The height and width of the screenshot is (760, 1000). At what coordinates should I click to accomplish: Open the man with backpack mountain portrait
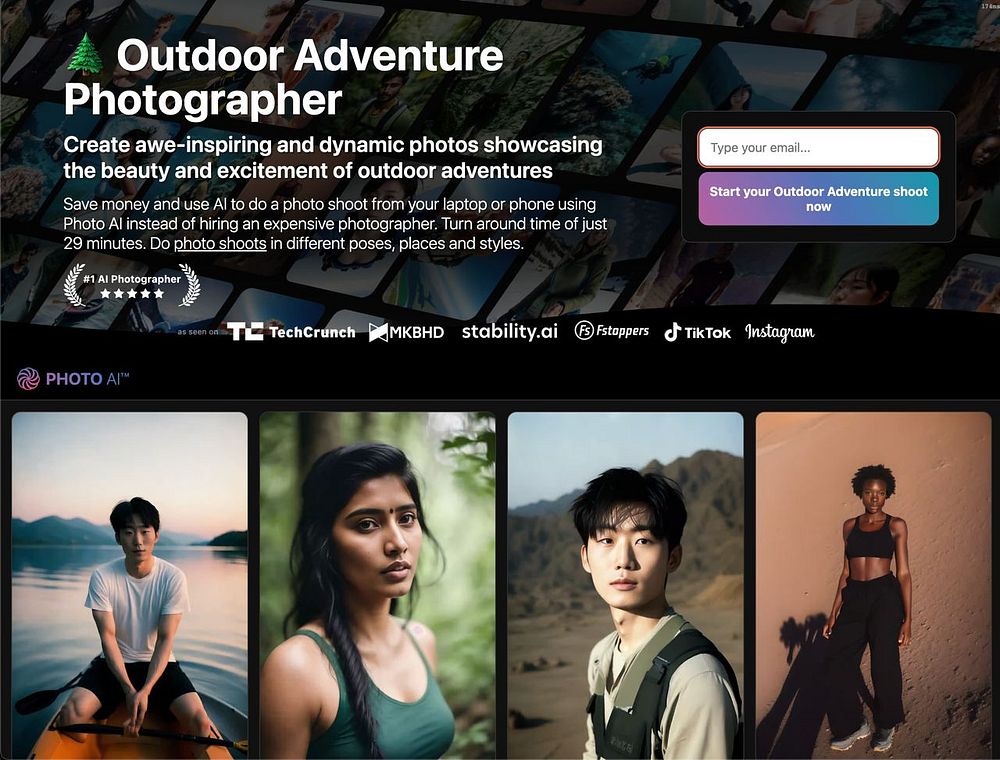tap(626, 585)
